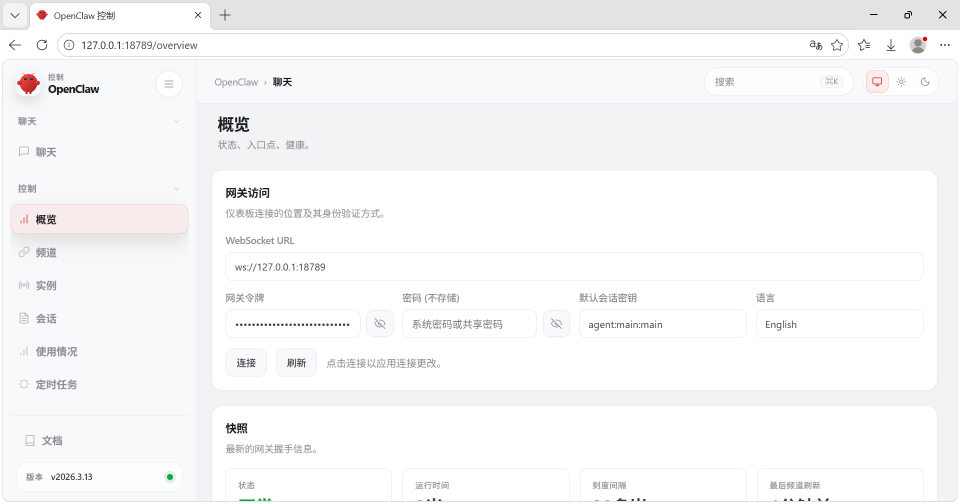960x504 pixels.
Task: Open browser profile avatar
Action: [x=918, y=45]
